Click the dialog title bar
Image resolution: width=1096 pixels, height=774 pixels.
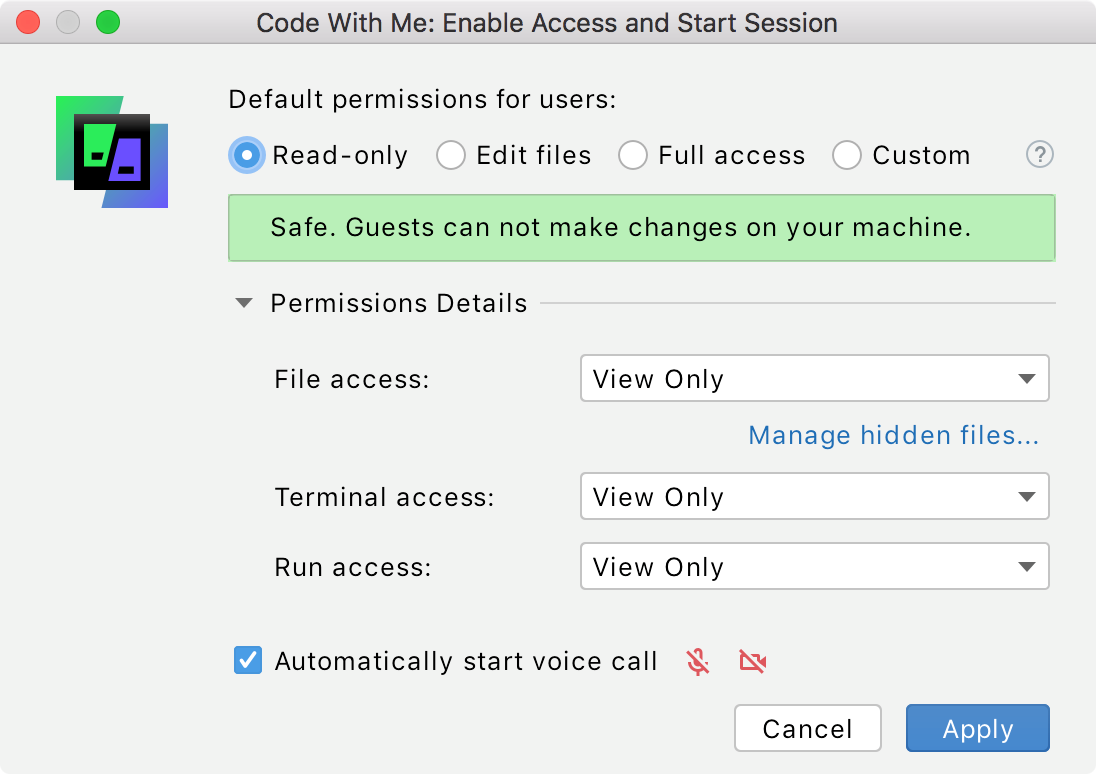(548, 22)
